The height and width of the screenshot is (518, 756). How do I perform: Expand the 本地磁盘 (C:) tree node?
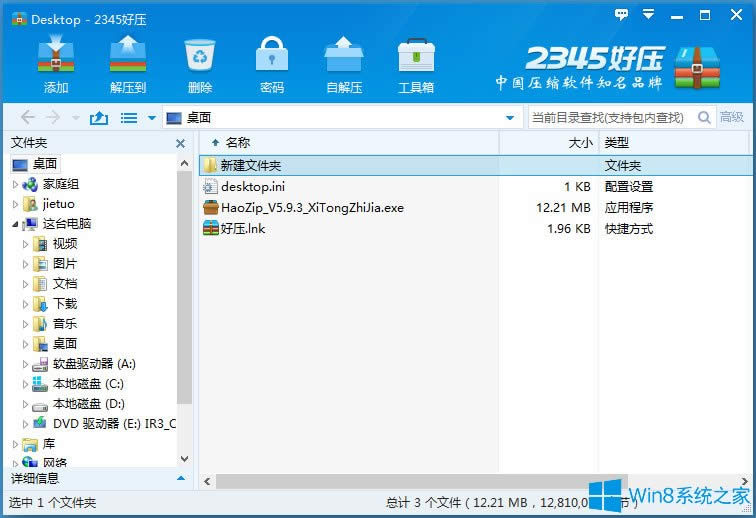[27, 384]
